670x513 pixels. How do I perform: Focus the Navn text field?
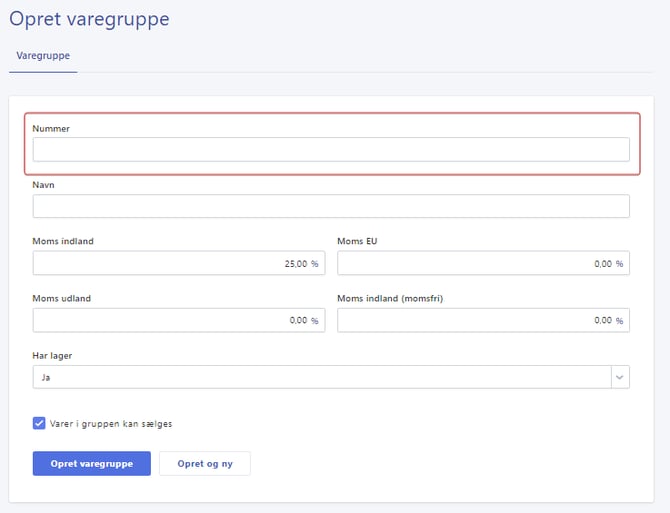point(330,206)
